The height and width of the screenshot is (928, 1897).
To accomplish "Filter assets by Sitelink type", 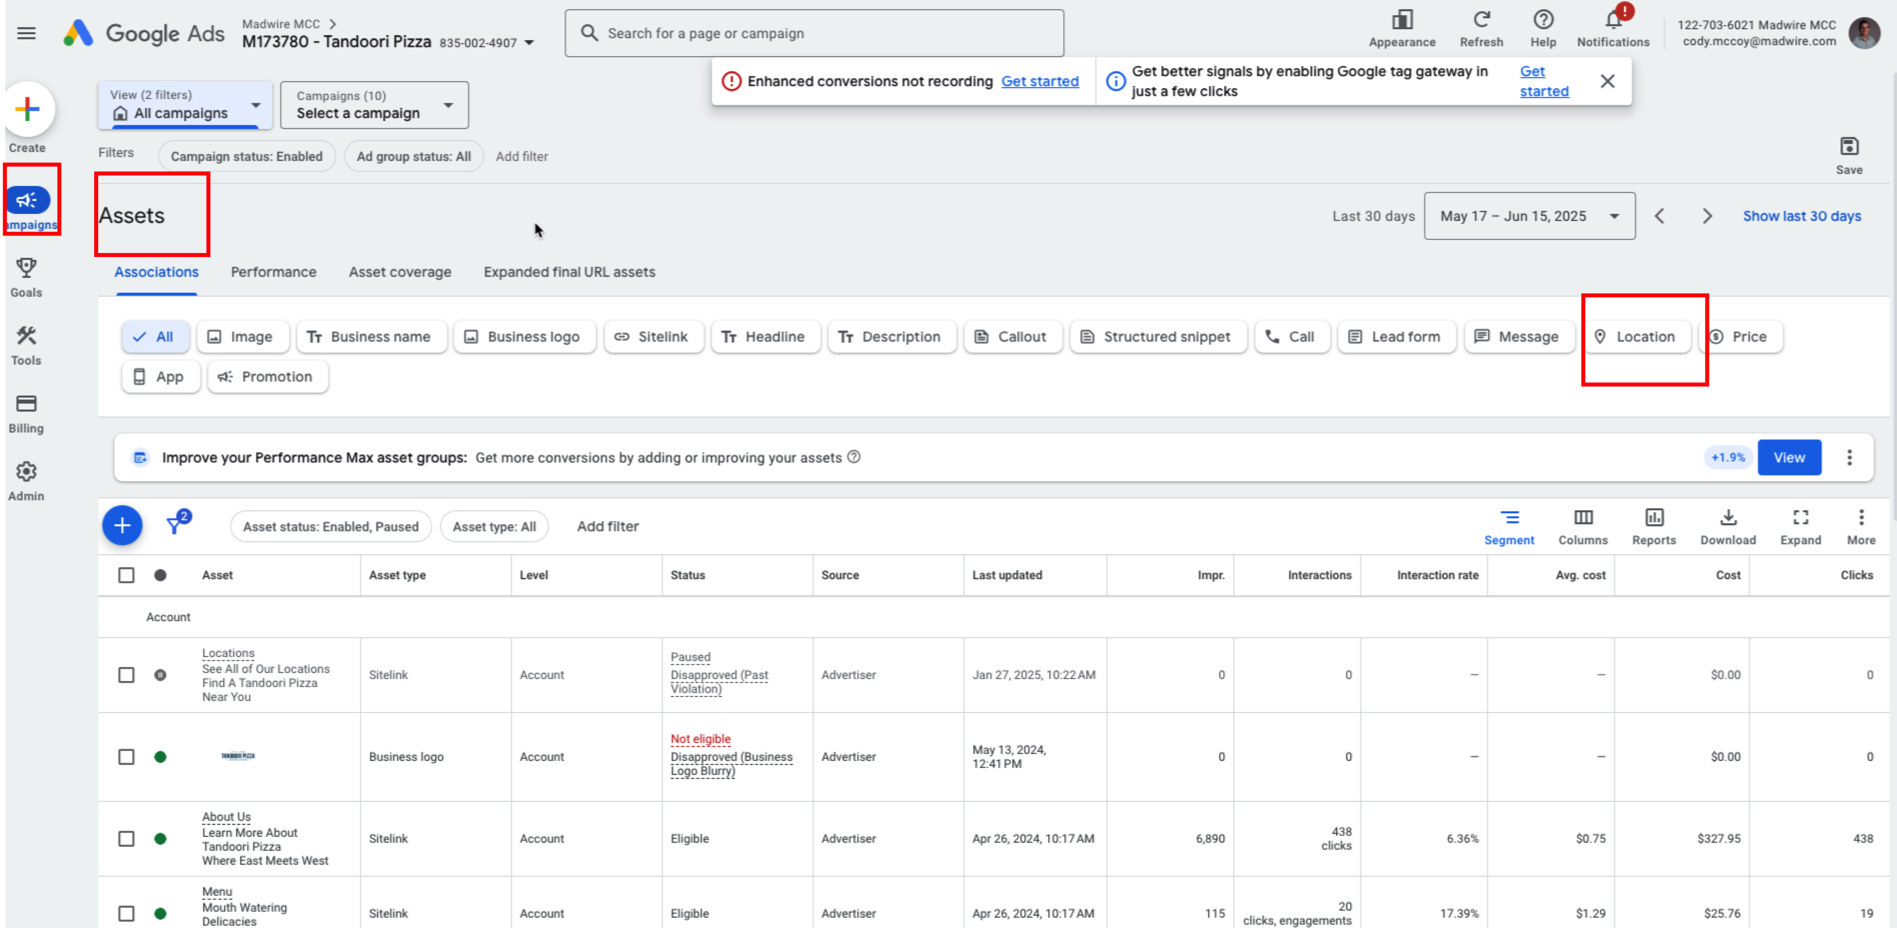I will [x=653, y=337].
